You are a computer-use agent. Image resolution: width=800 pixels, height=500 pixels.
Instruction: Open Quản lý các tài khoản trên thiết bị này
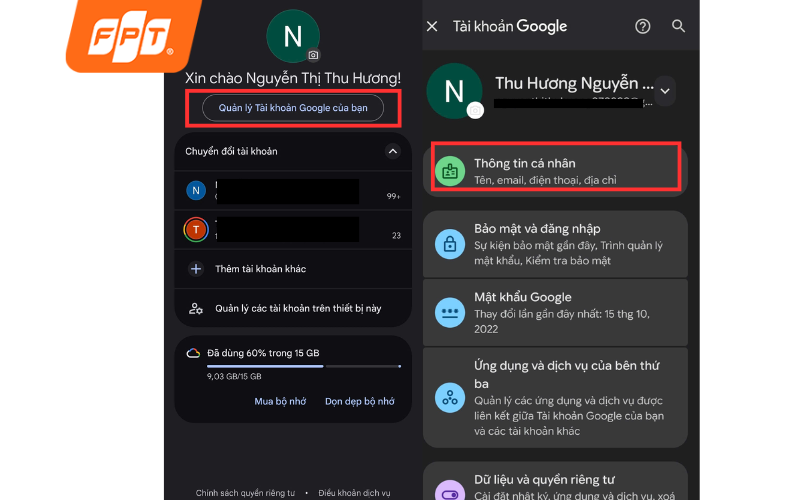pos(293,308)
